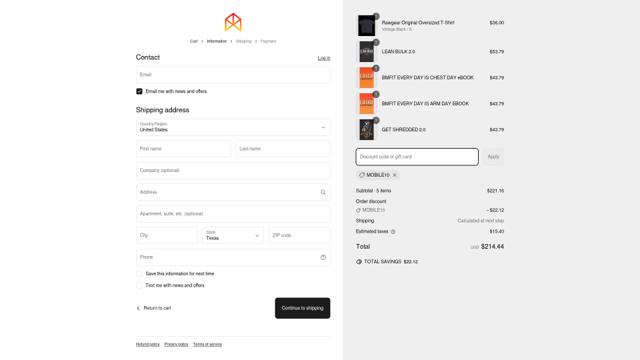This screenshot has height=360, width=640.
Task: Click the GET SHREDDED 2.0 product name
Action: [403, 130]
